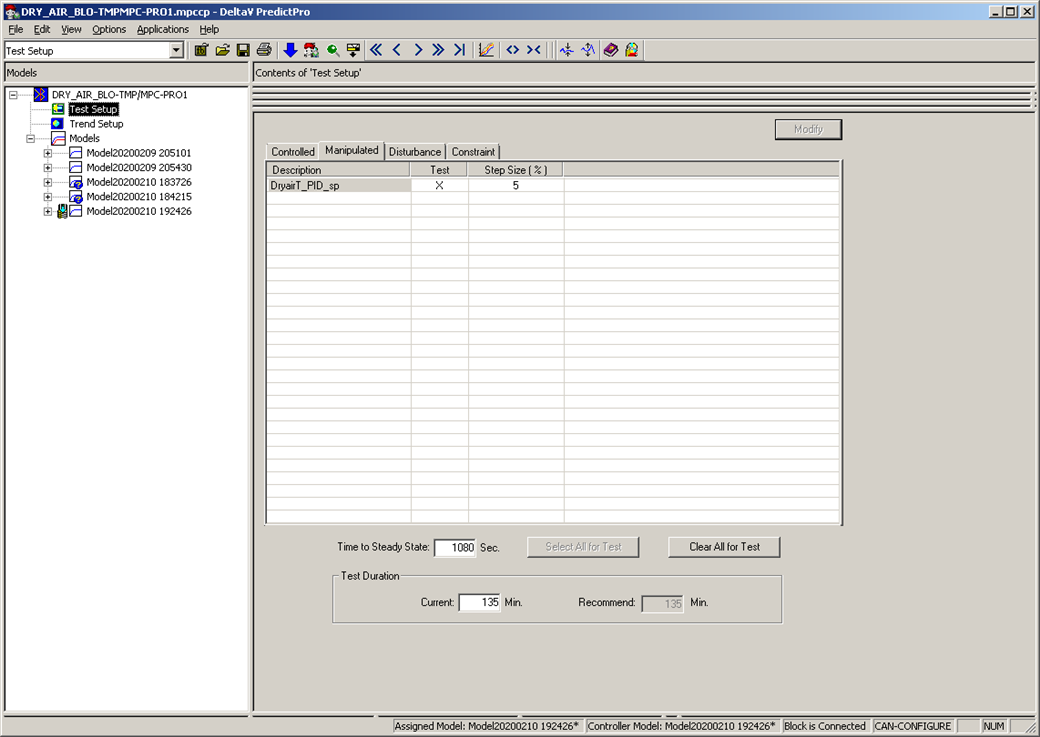Open the Help menu

point(209,29)
